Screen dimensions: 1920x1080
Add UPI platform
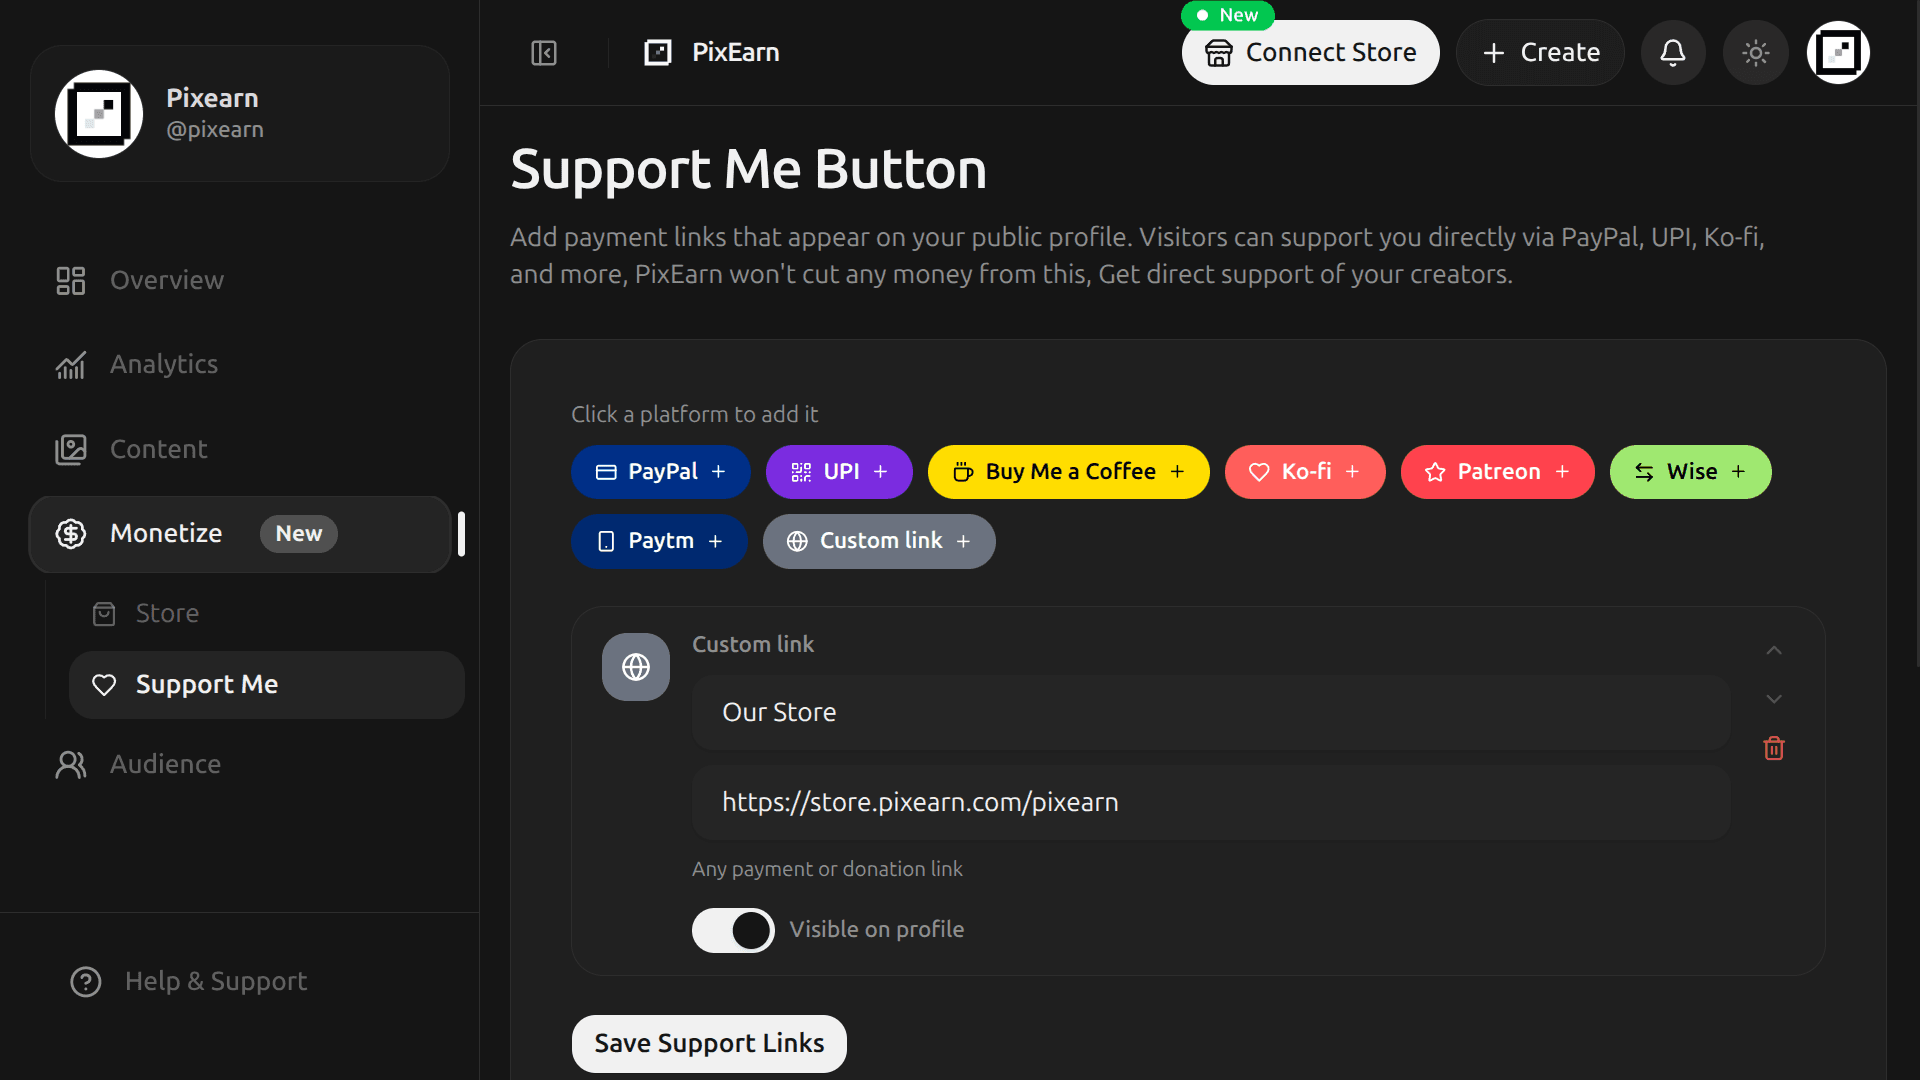point(839,472)
